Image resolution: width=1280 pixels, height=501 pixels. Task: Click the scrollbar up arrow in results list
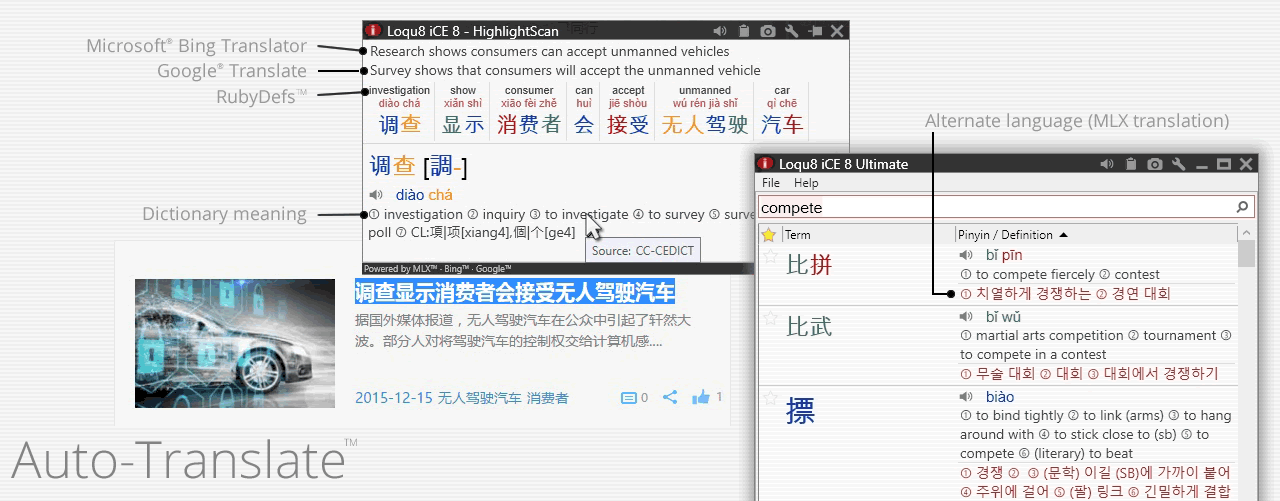[x=1246, y=233]
